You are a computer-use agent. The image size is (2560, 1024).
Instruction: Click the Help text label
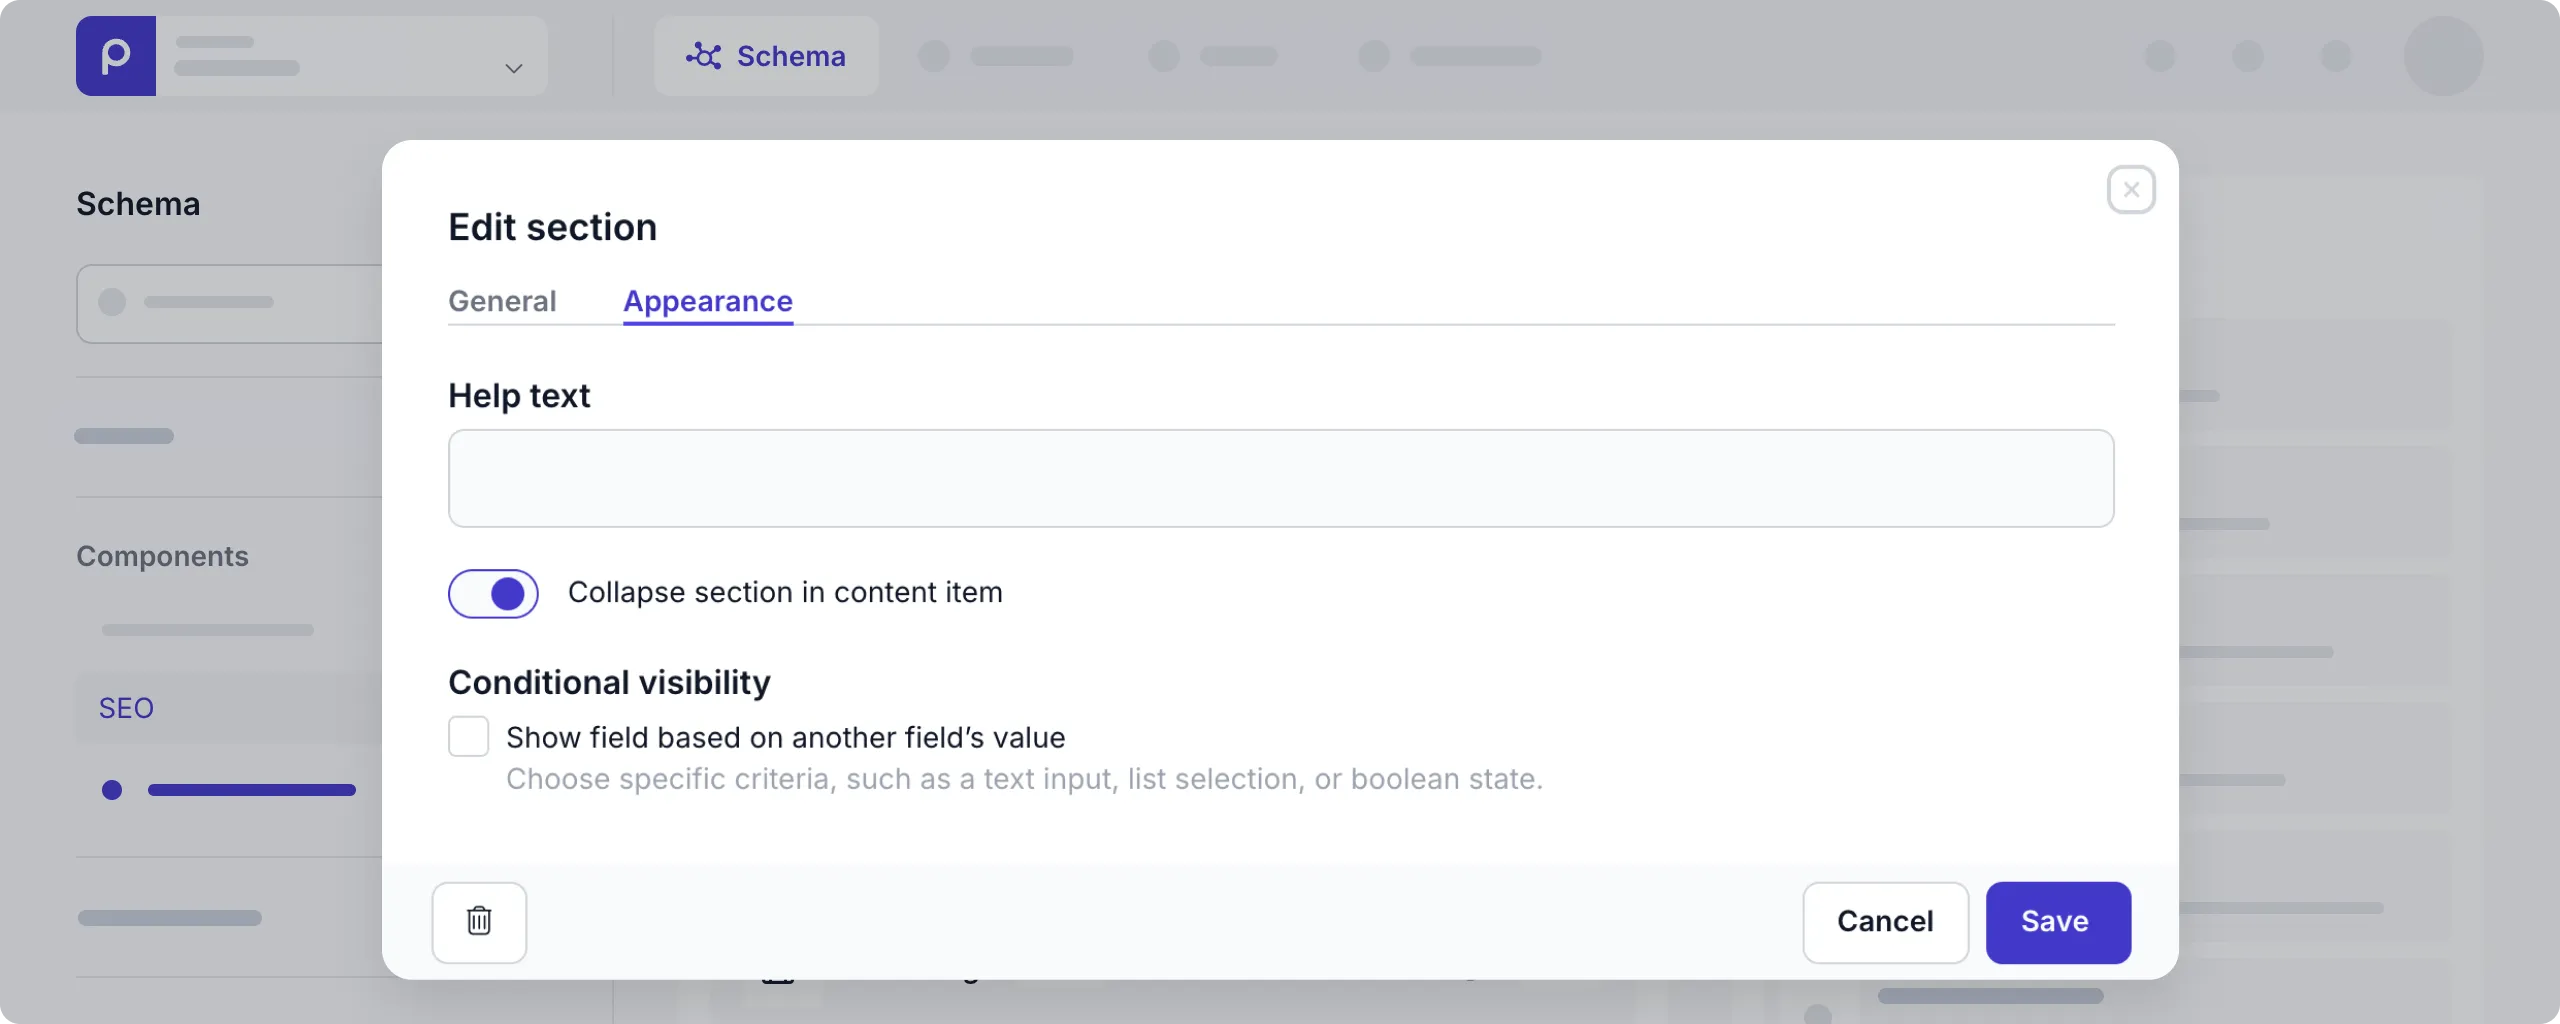point(519,396)
